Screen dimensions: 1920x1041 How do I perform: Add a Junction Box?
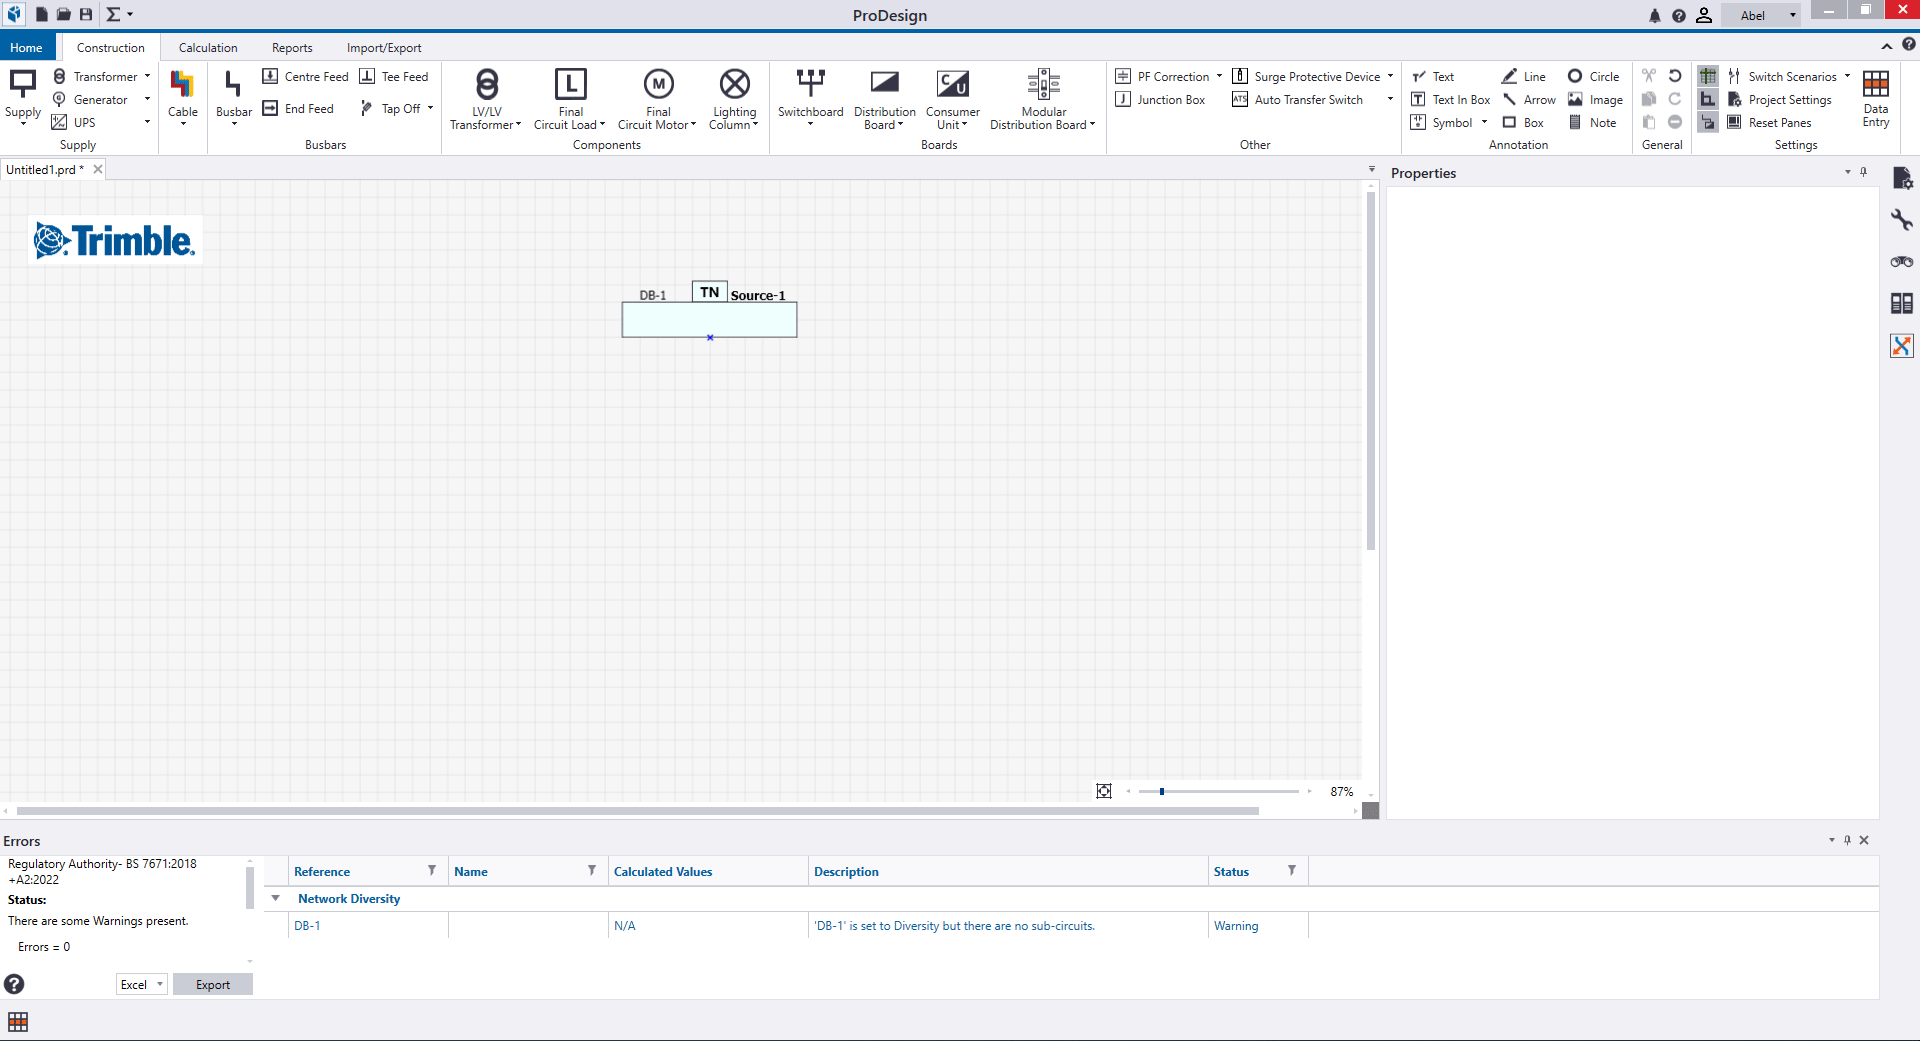click(x=1160, y=100)
